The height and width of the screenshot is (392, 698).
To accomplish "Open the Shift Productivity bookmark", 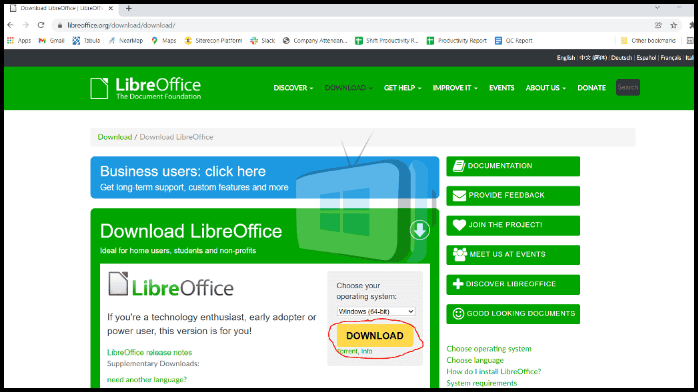I will [x=386, y=40].
